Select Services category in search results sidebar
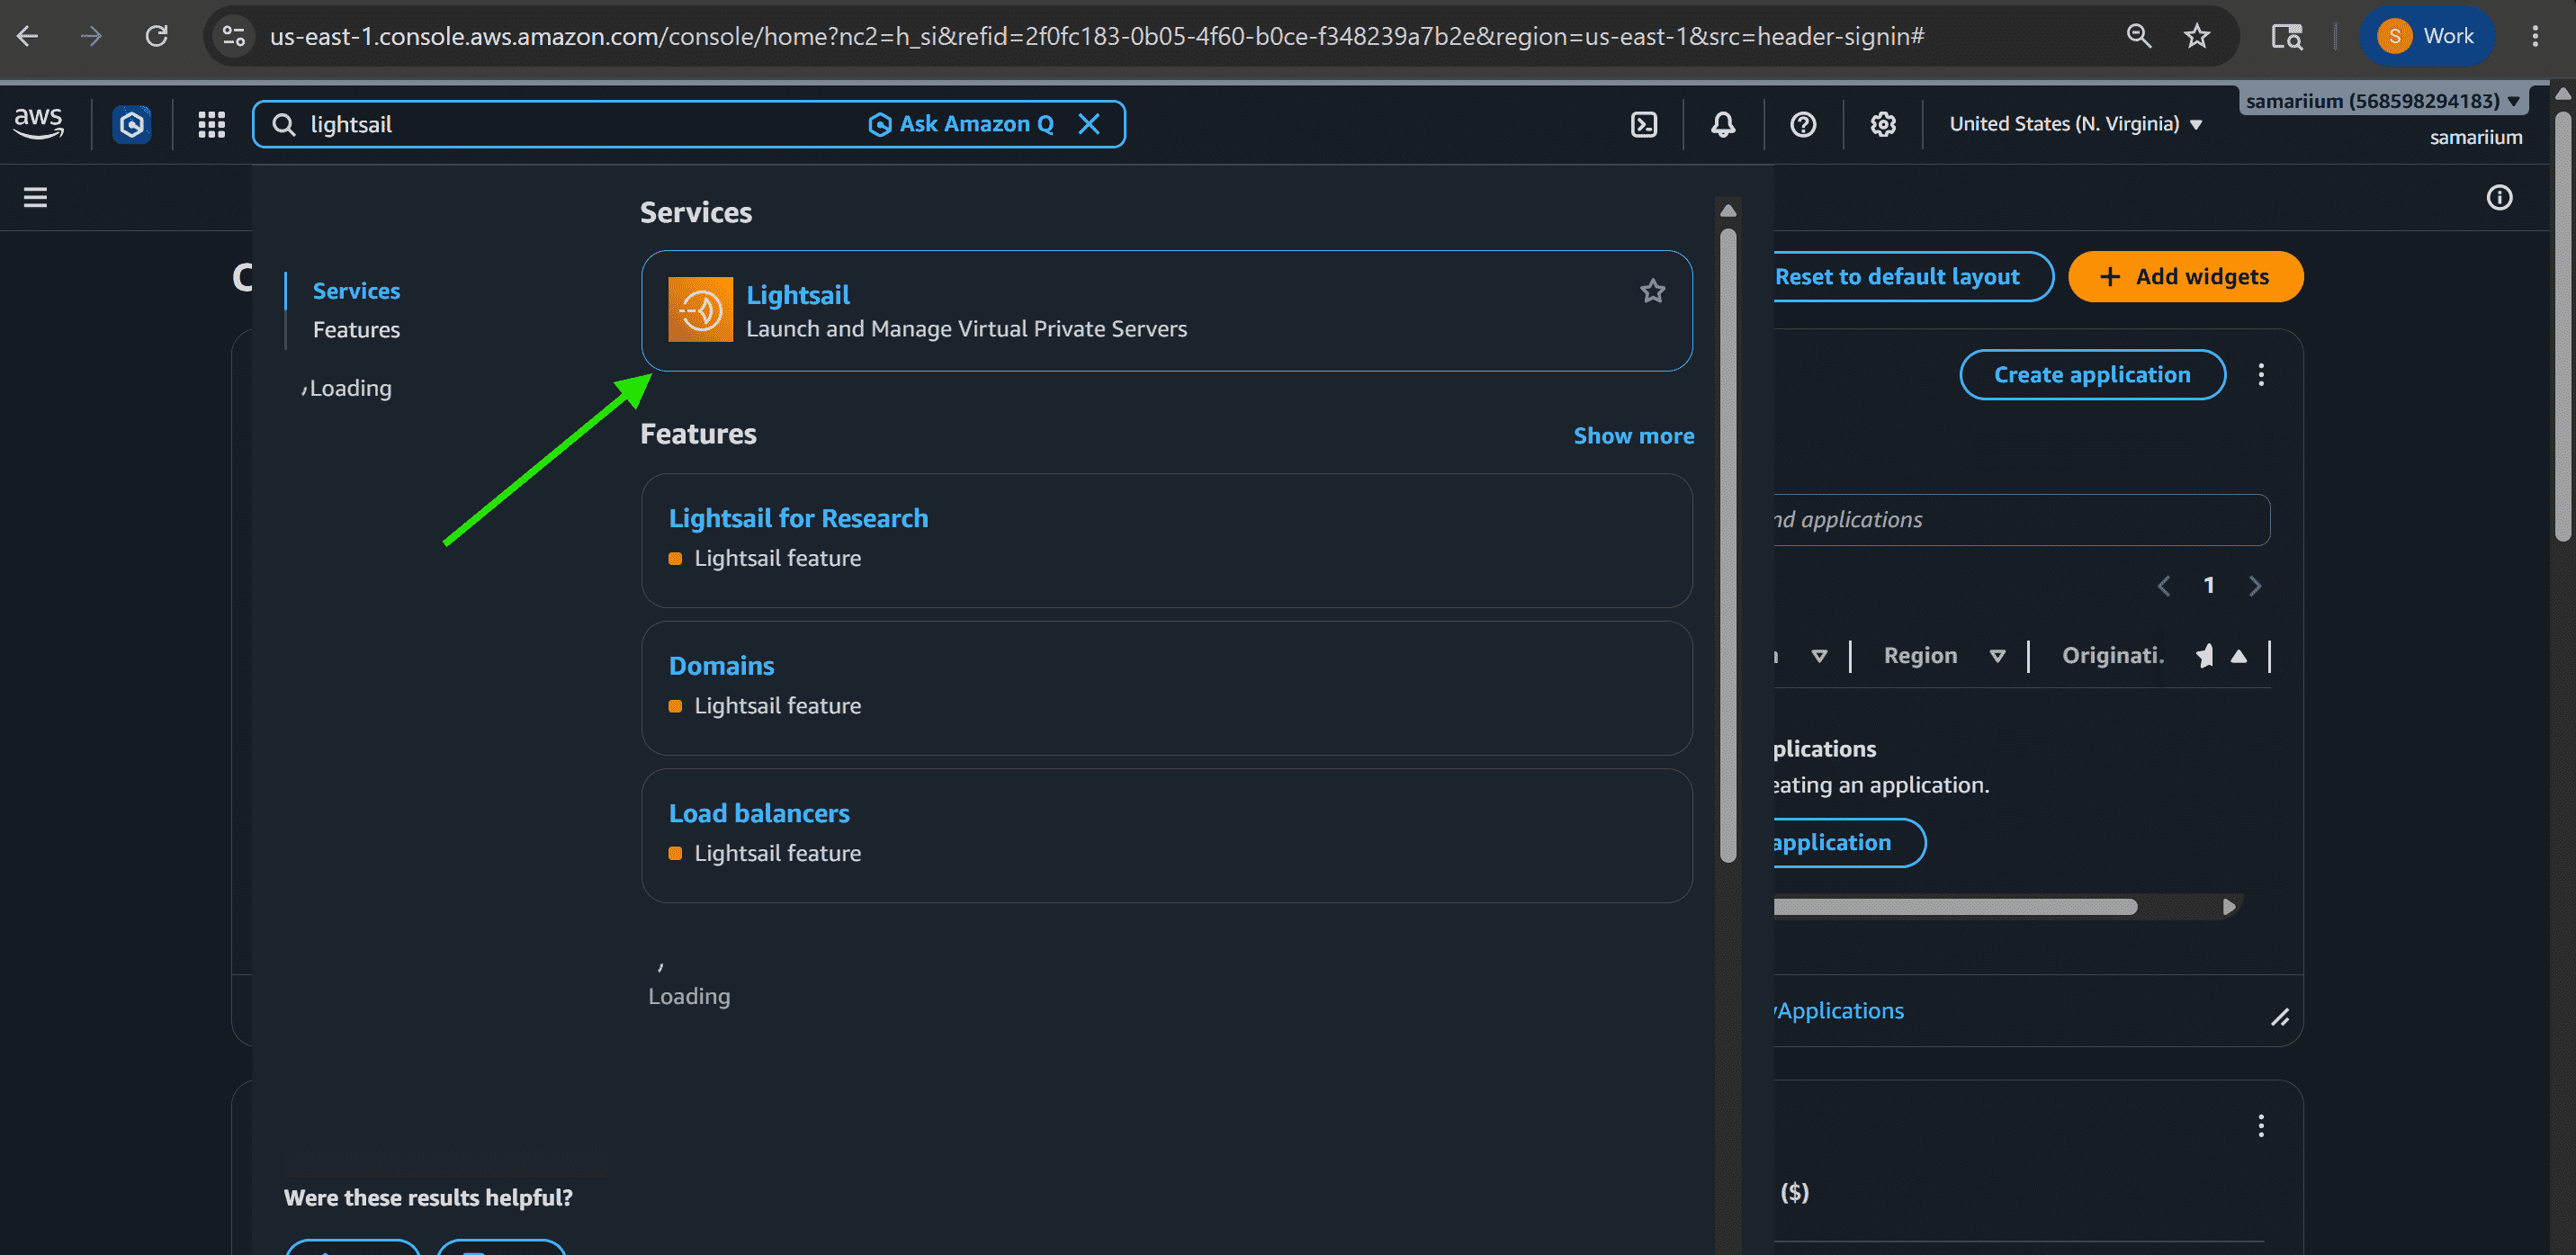 point(356,291)
